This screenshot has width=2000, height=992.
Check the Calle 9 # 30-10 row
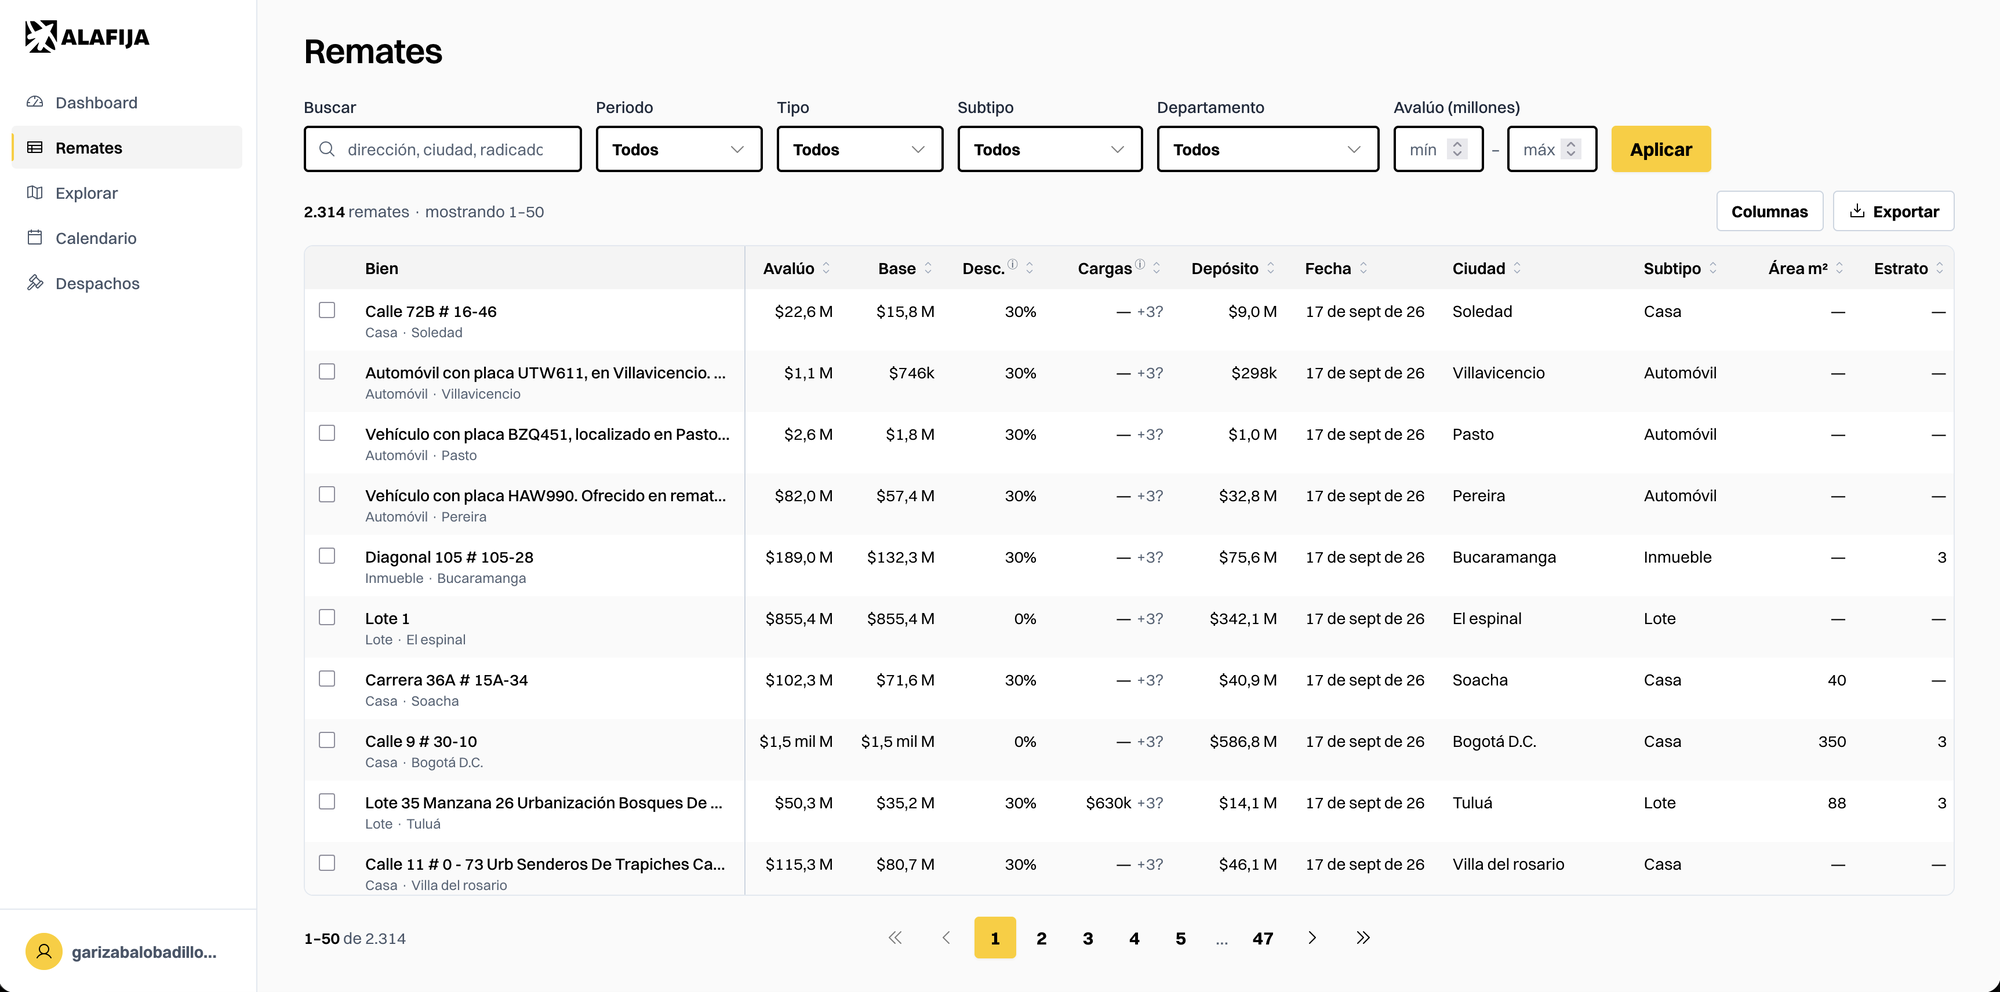(x=327, y=740)
